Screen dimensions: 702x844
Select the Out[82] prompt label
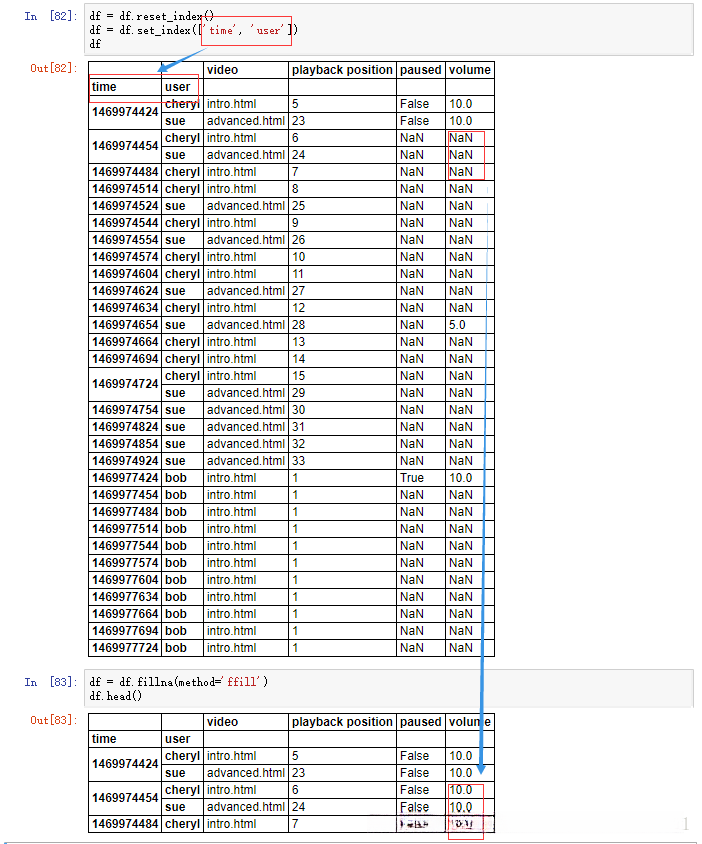(x=53, y=68)
